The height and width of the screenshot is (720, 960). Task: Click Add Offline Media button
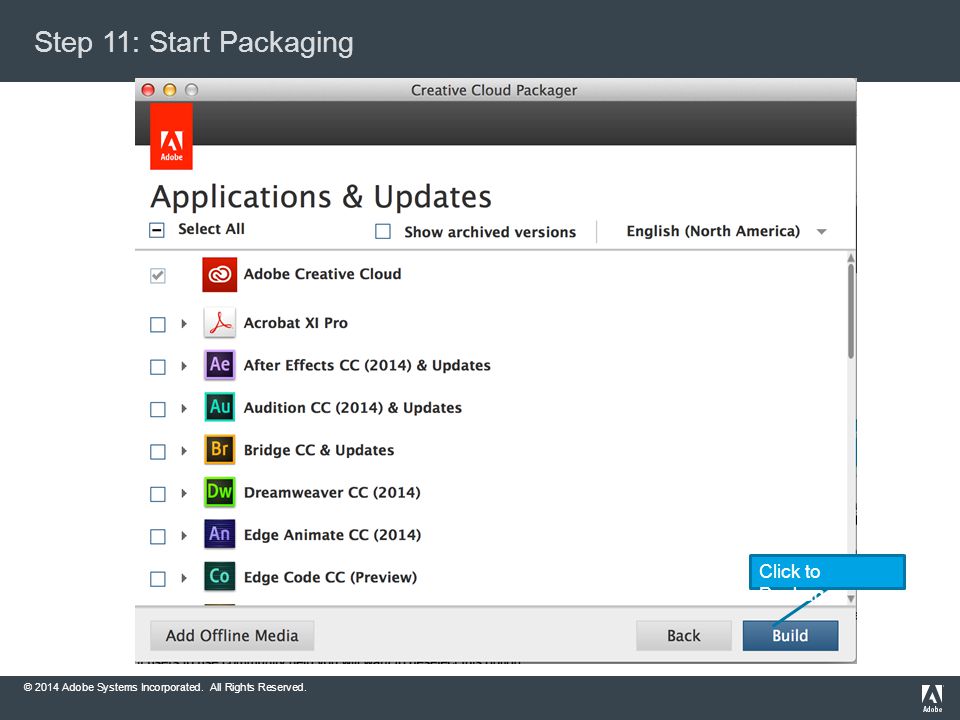(x=232, y=636)
